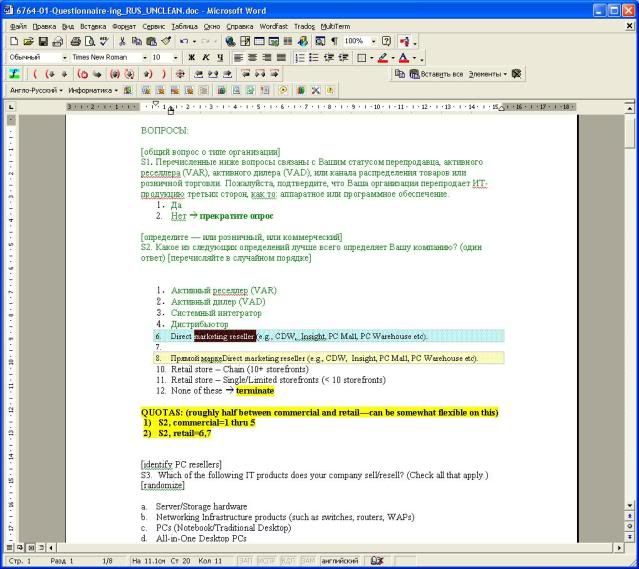The height and width of the screenshot is (569, 639).
Task: Open the style dropdown showing Обычный
Action: [64, 58]
